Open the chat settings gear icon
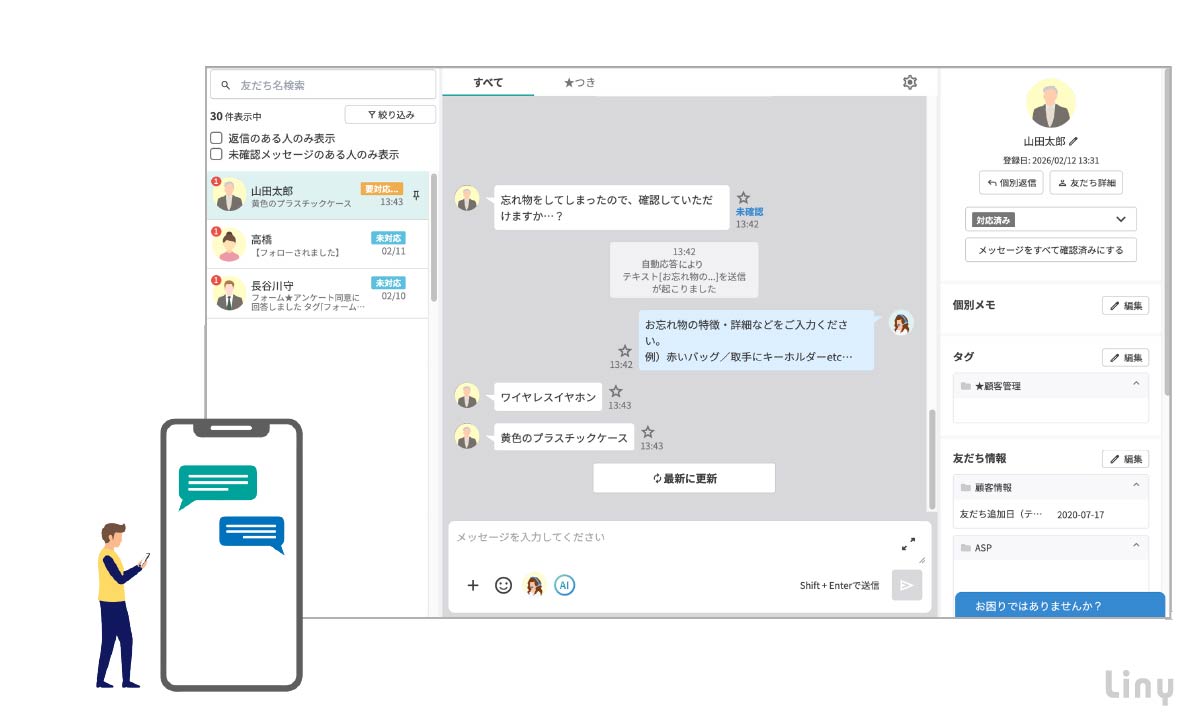The image size is (1200, 720). (909, 82)
